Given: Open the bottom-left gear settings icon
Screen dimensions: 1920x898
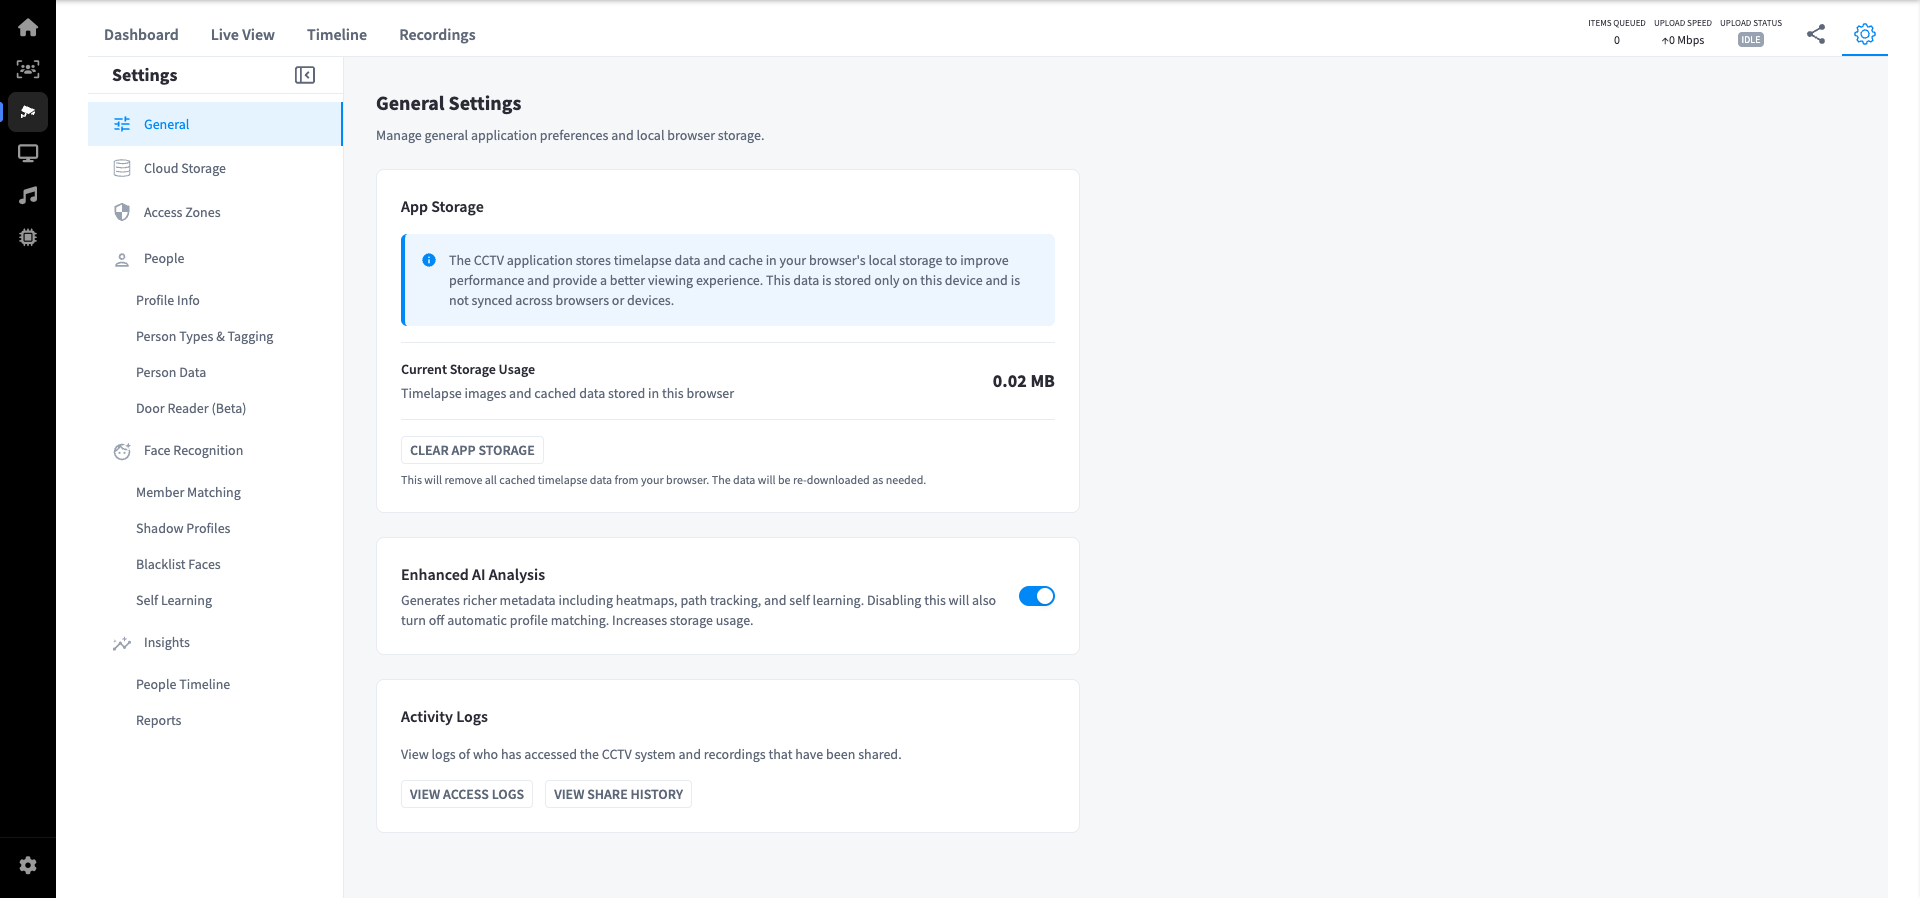Looking at the screenshot, I should (x=28, y=865).
